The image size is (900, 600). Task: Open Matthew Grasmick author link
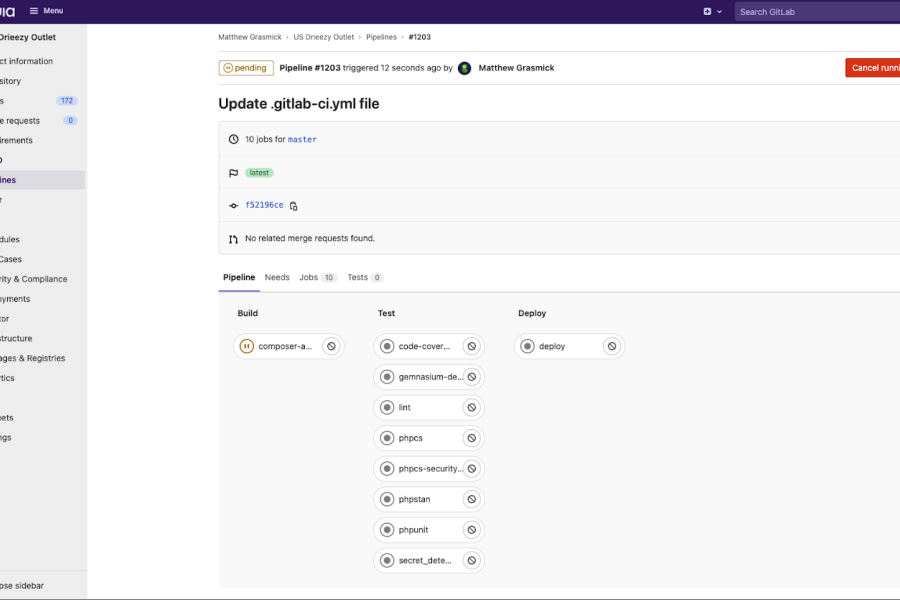(x=517, y=68)
